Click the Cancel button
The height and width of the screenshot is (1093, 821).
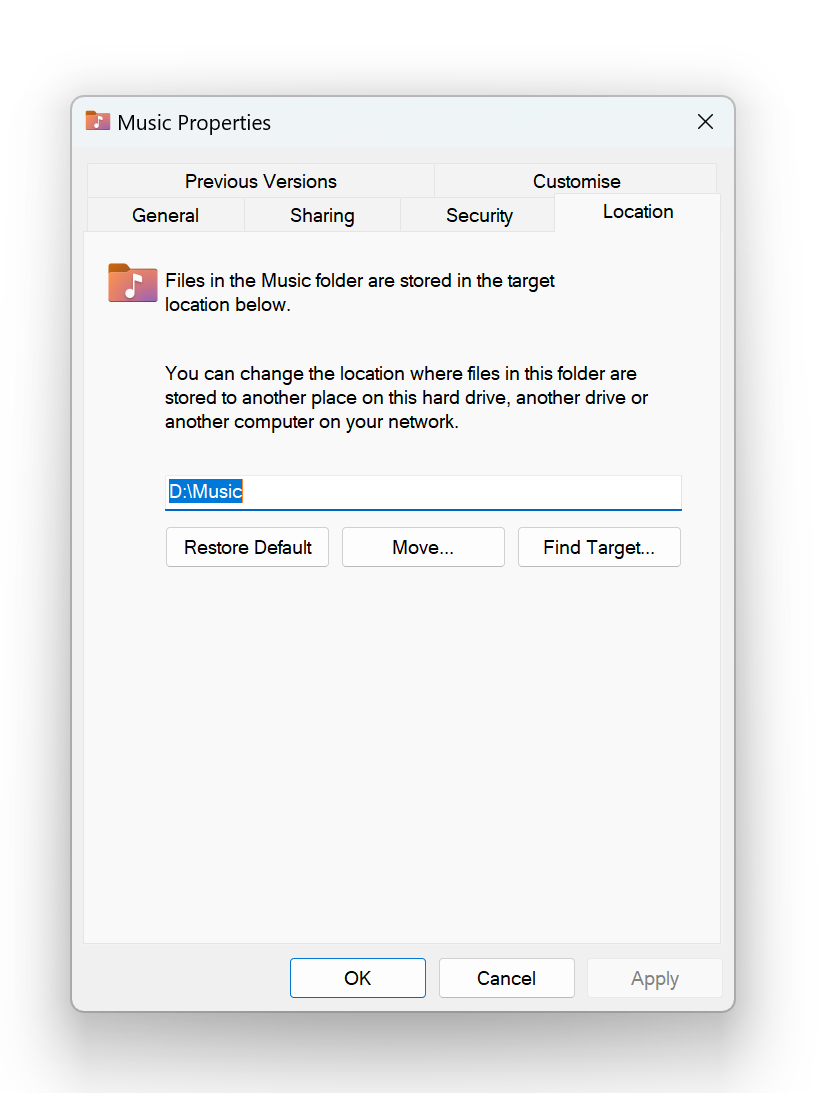(x=507, y=978)
